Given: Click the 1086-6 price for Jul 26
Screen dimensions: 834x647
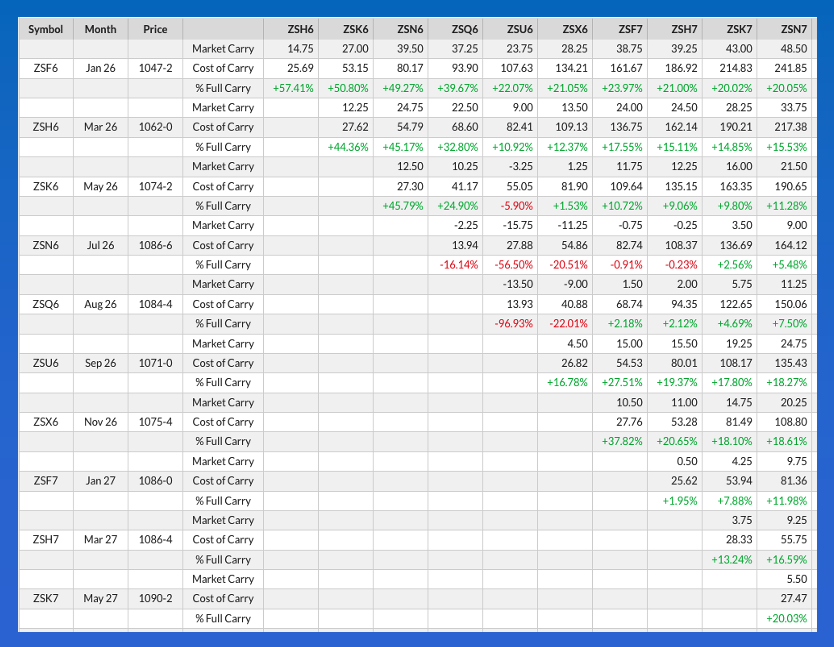Looking at the screenshot, I should (x=155, y=245).
